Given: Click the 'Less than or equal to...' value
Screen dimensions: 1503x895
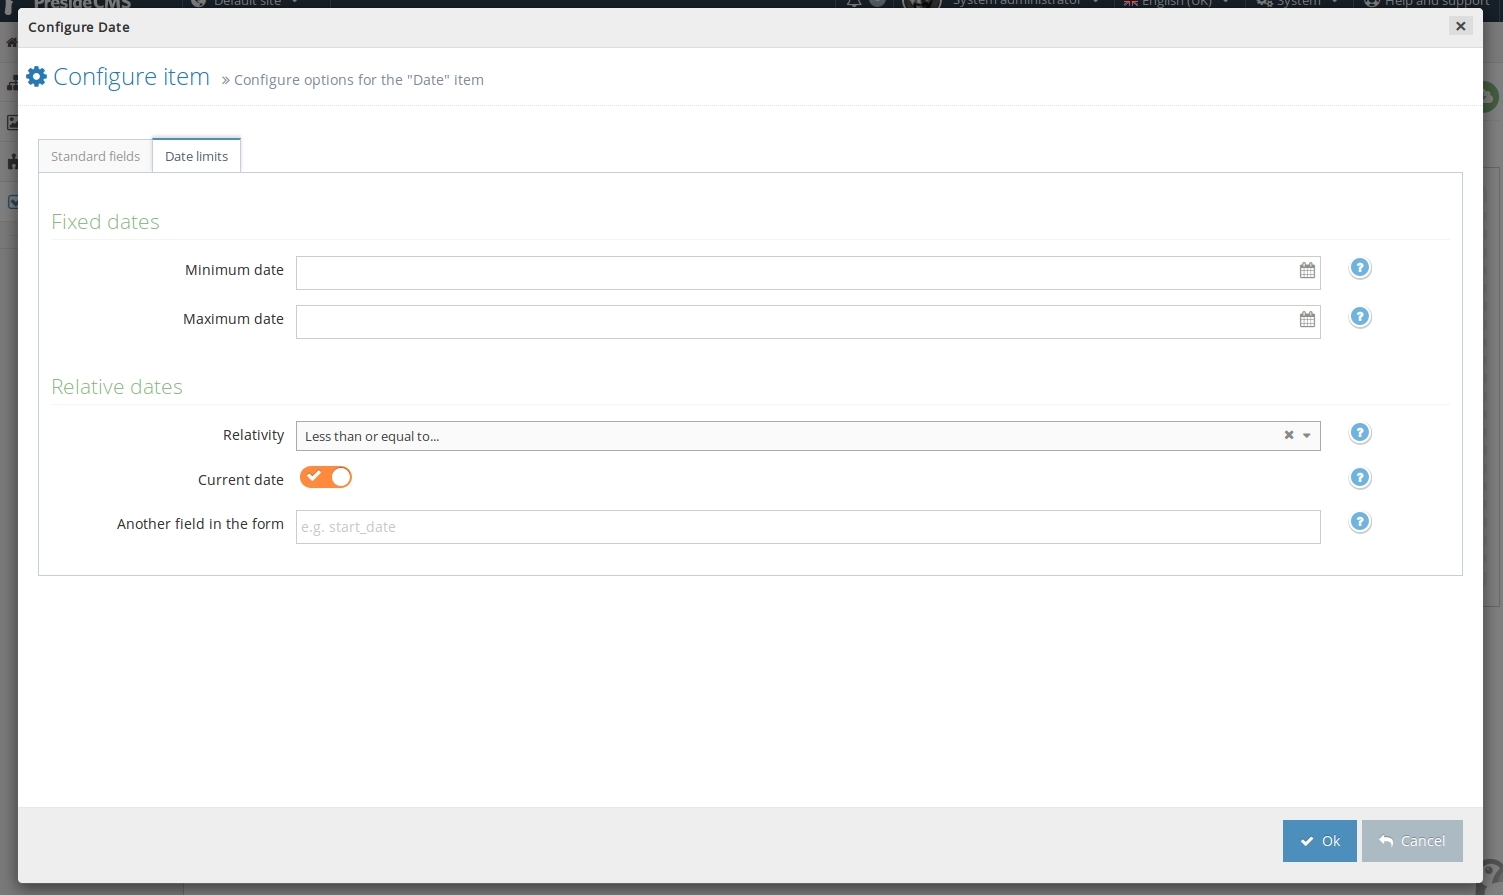Looking at the screenshot, I should click(x=372, y=436).
